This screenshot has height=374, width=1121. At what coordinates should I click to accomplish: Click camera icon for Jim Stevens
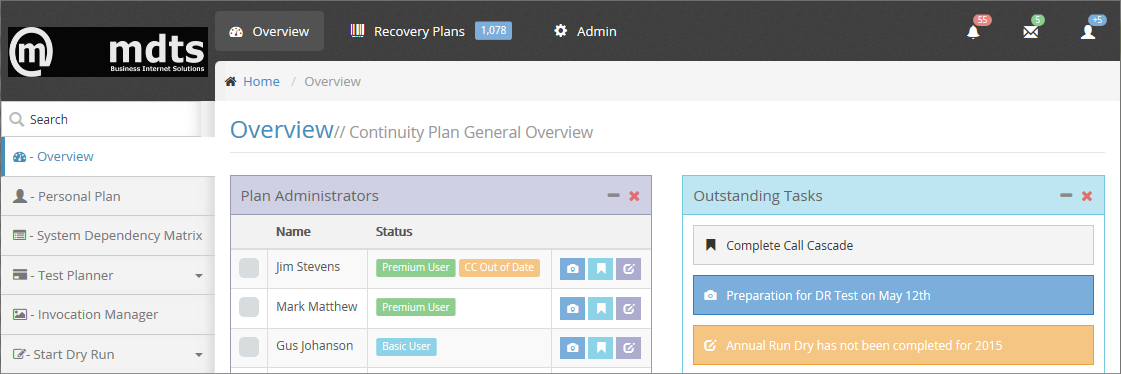point(572,269)
